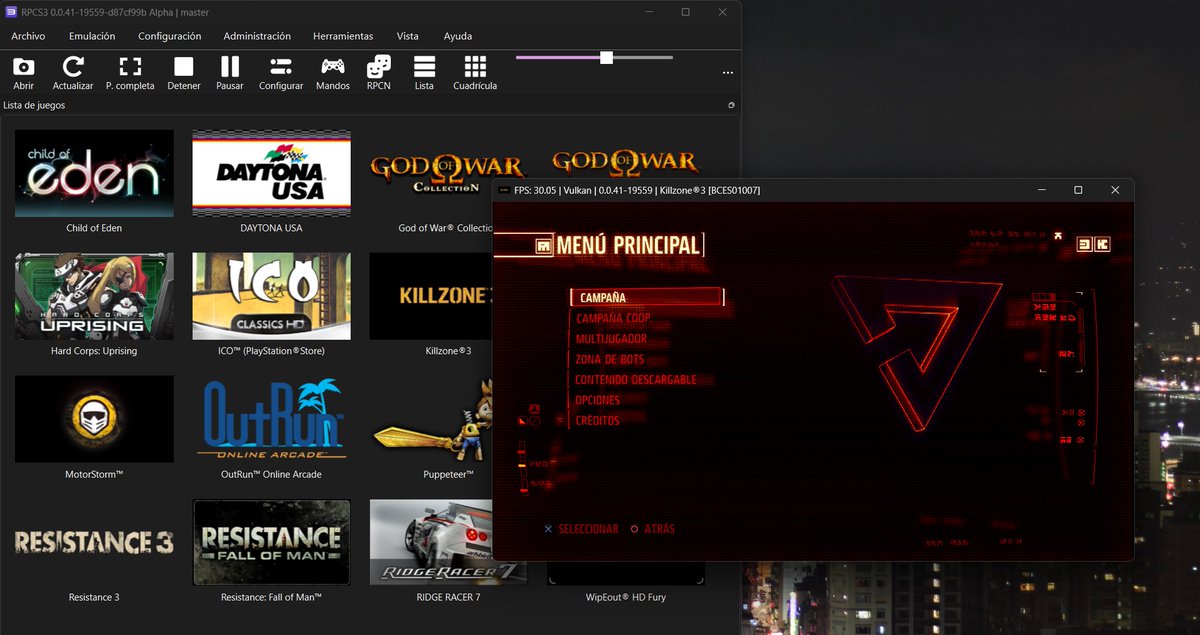The height and width of the screenshot is (635, 1200).
Task: Select the Puppeteer game thumbnail
Action: coord(431,419)
